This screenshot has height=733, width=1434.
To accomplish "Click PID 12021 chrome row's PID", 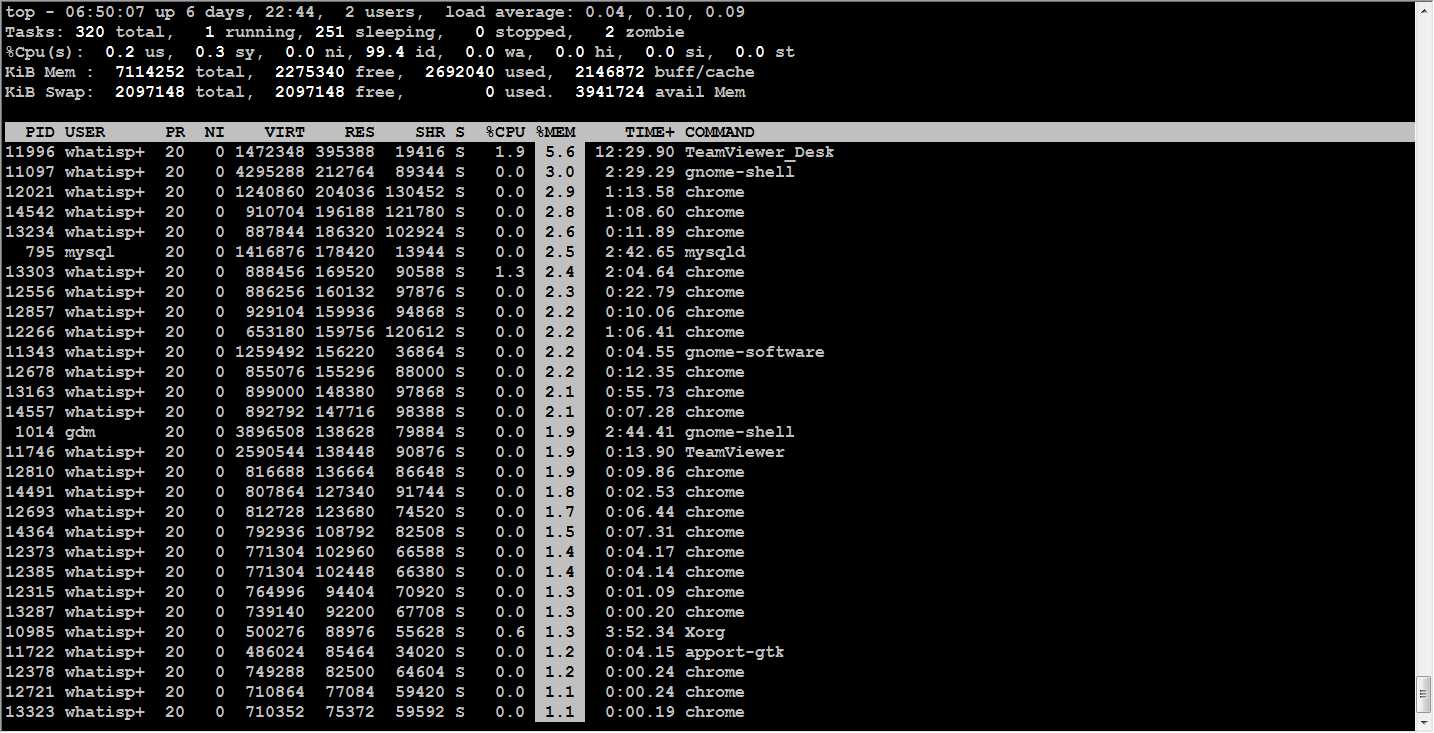I will 30,192.
